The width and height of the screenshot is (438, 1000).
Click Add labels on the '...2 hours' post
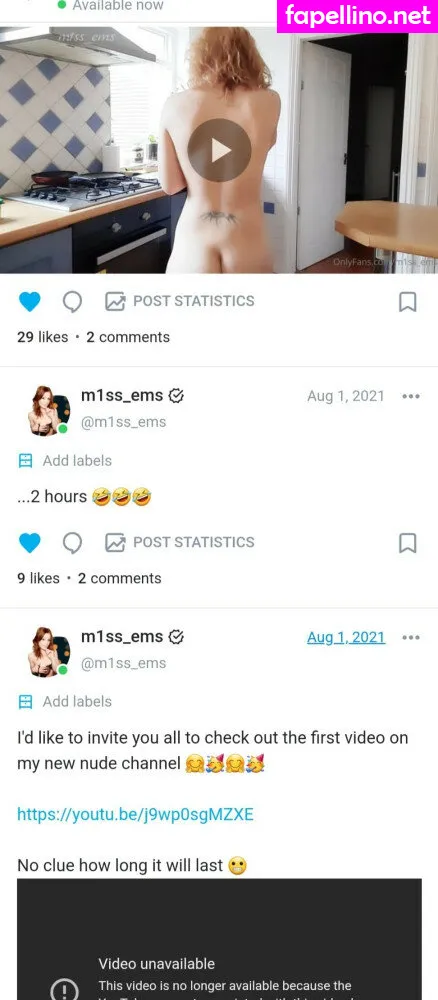pos(65,460)
